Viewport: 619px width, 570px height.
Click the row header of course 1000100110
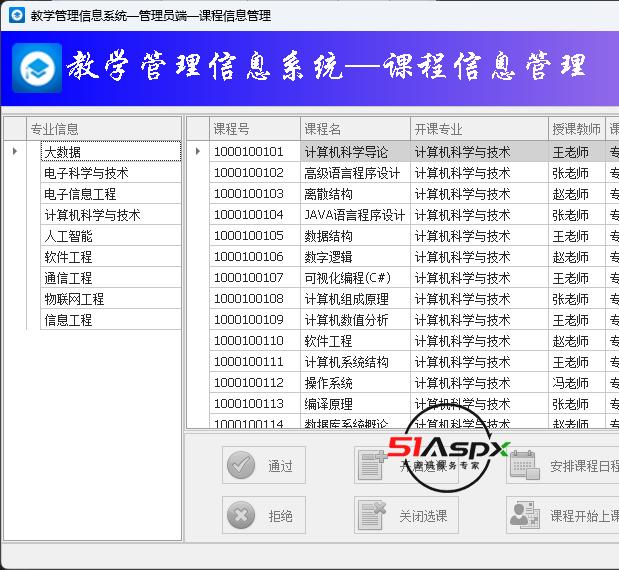[198, 340]
